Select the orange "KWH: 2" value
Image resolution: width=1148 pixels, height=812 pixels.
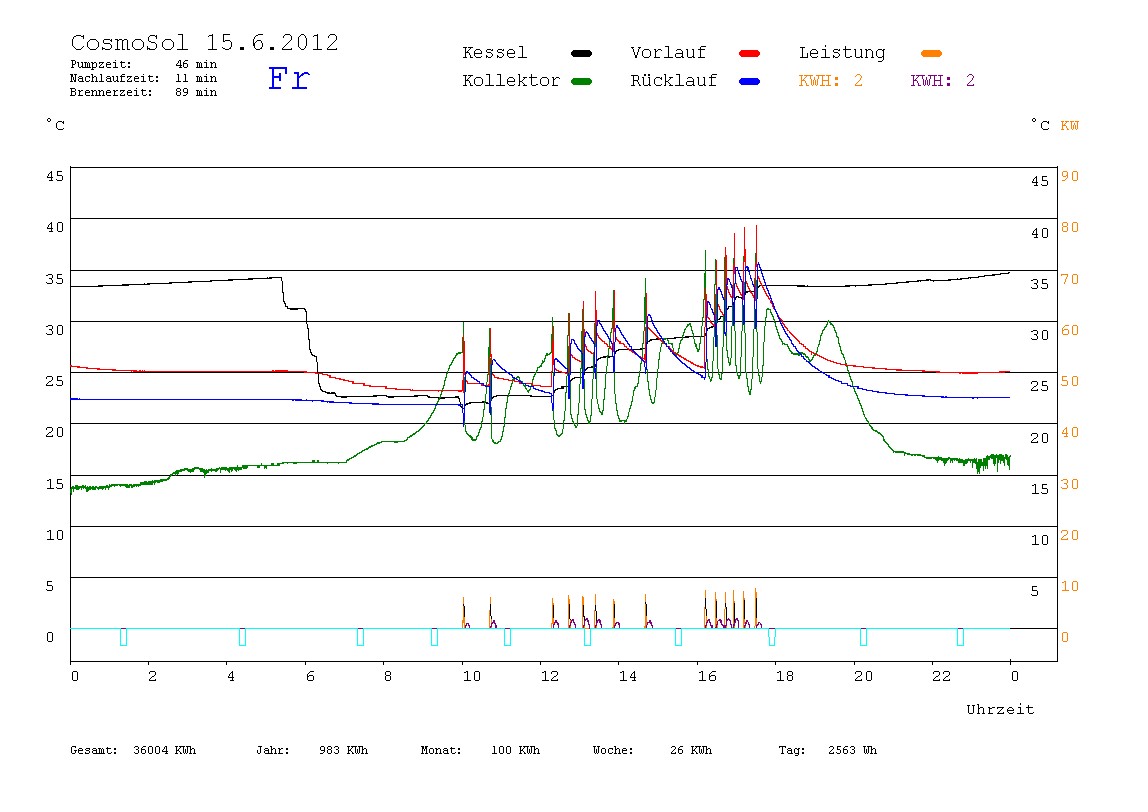click(831, 81)
